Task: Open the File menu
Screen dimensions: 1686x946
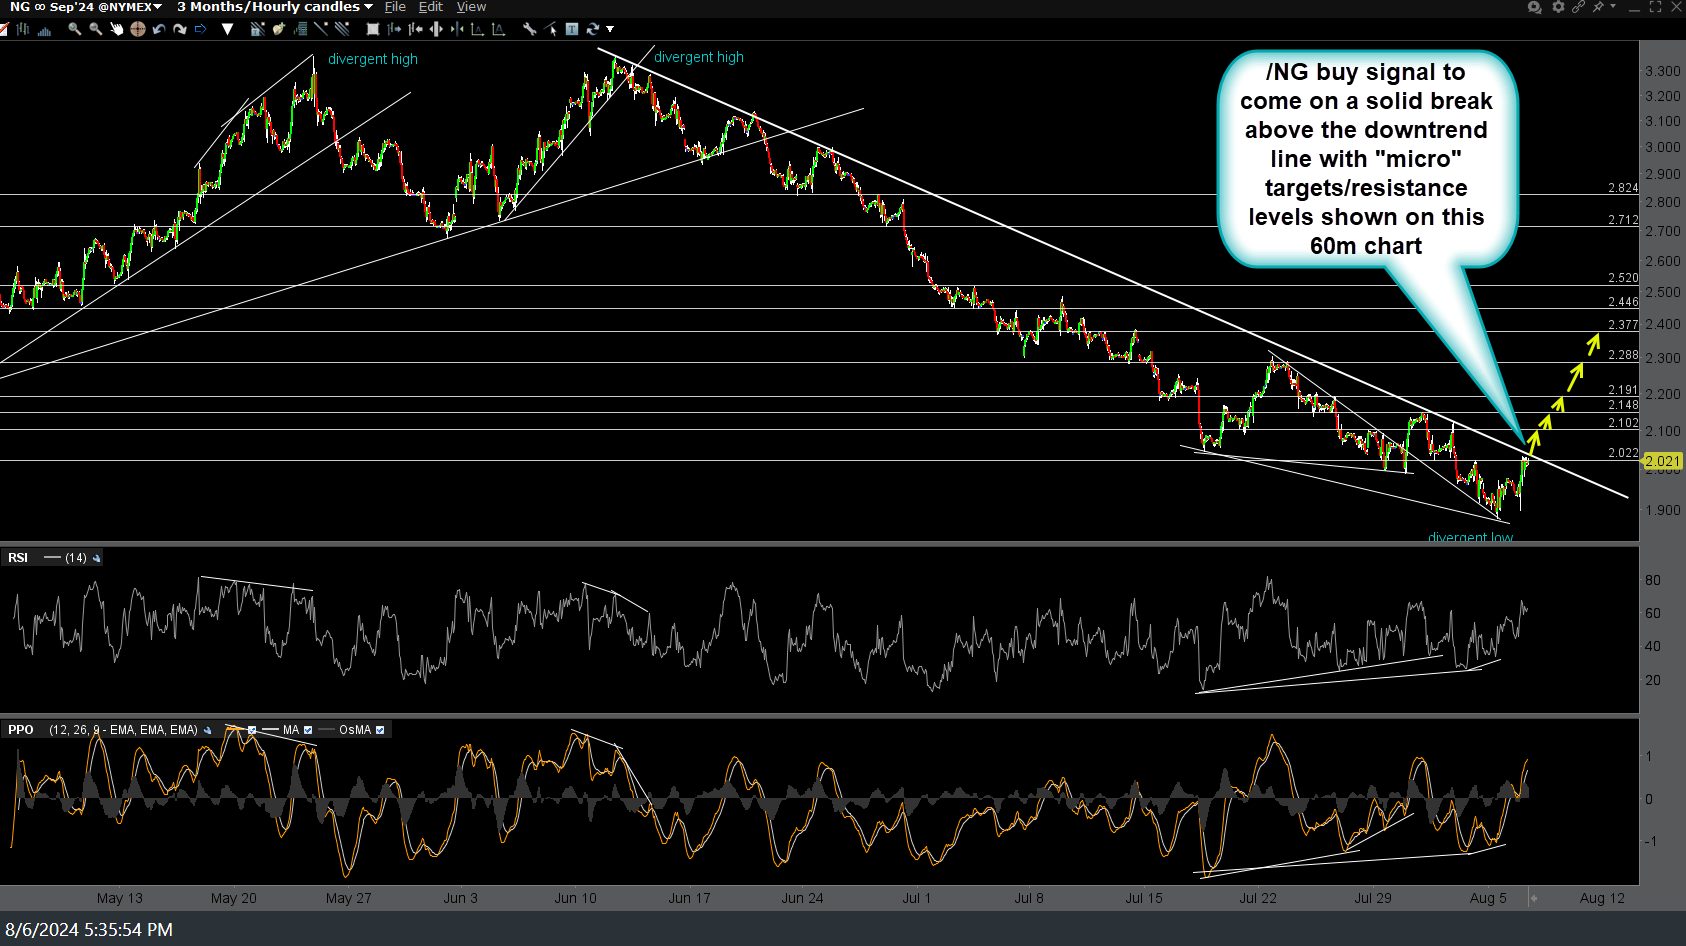Action: (395, 7)
